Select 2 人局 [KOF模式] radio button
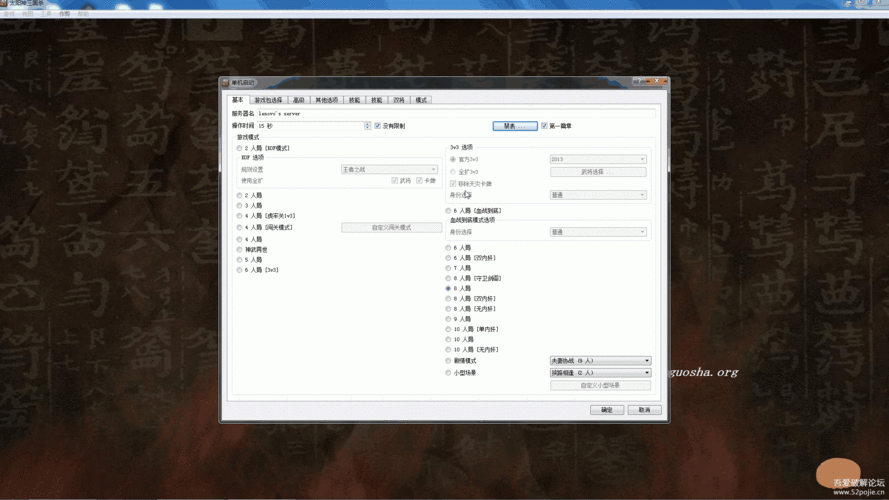 239,148
